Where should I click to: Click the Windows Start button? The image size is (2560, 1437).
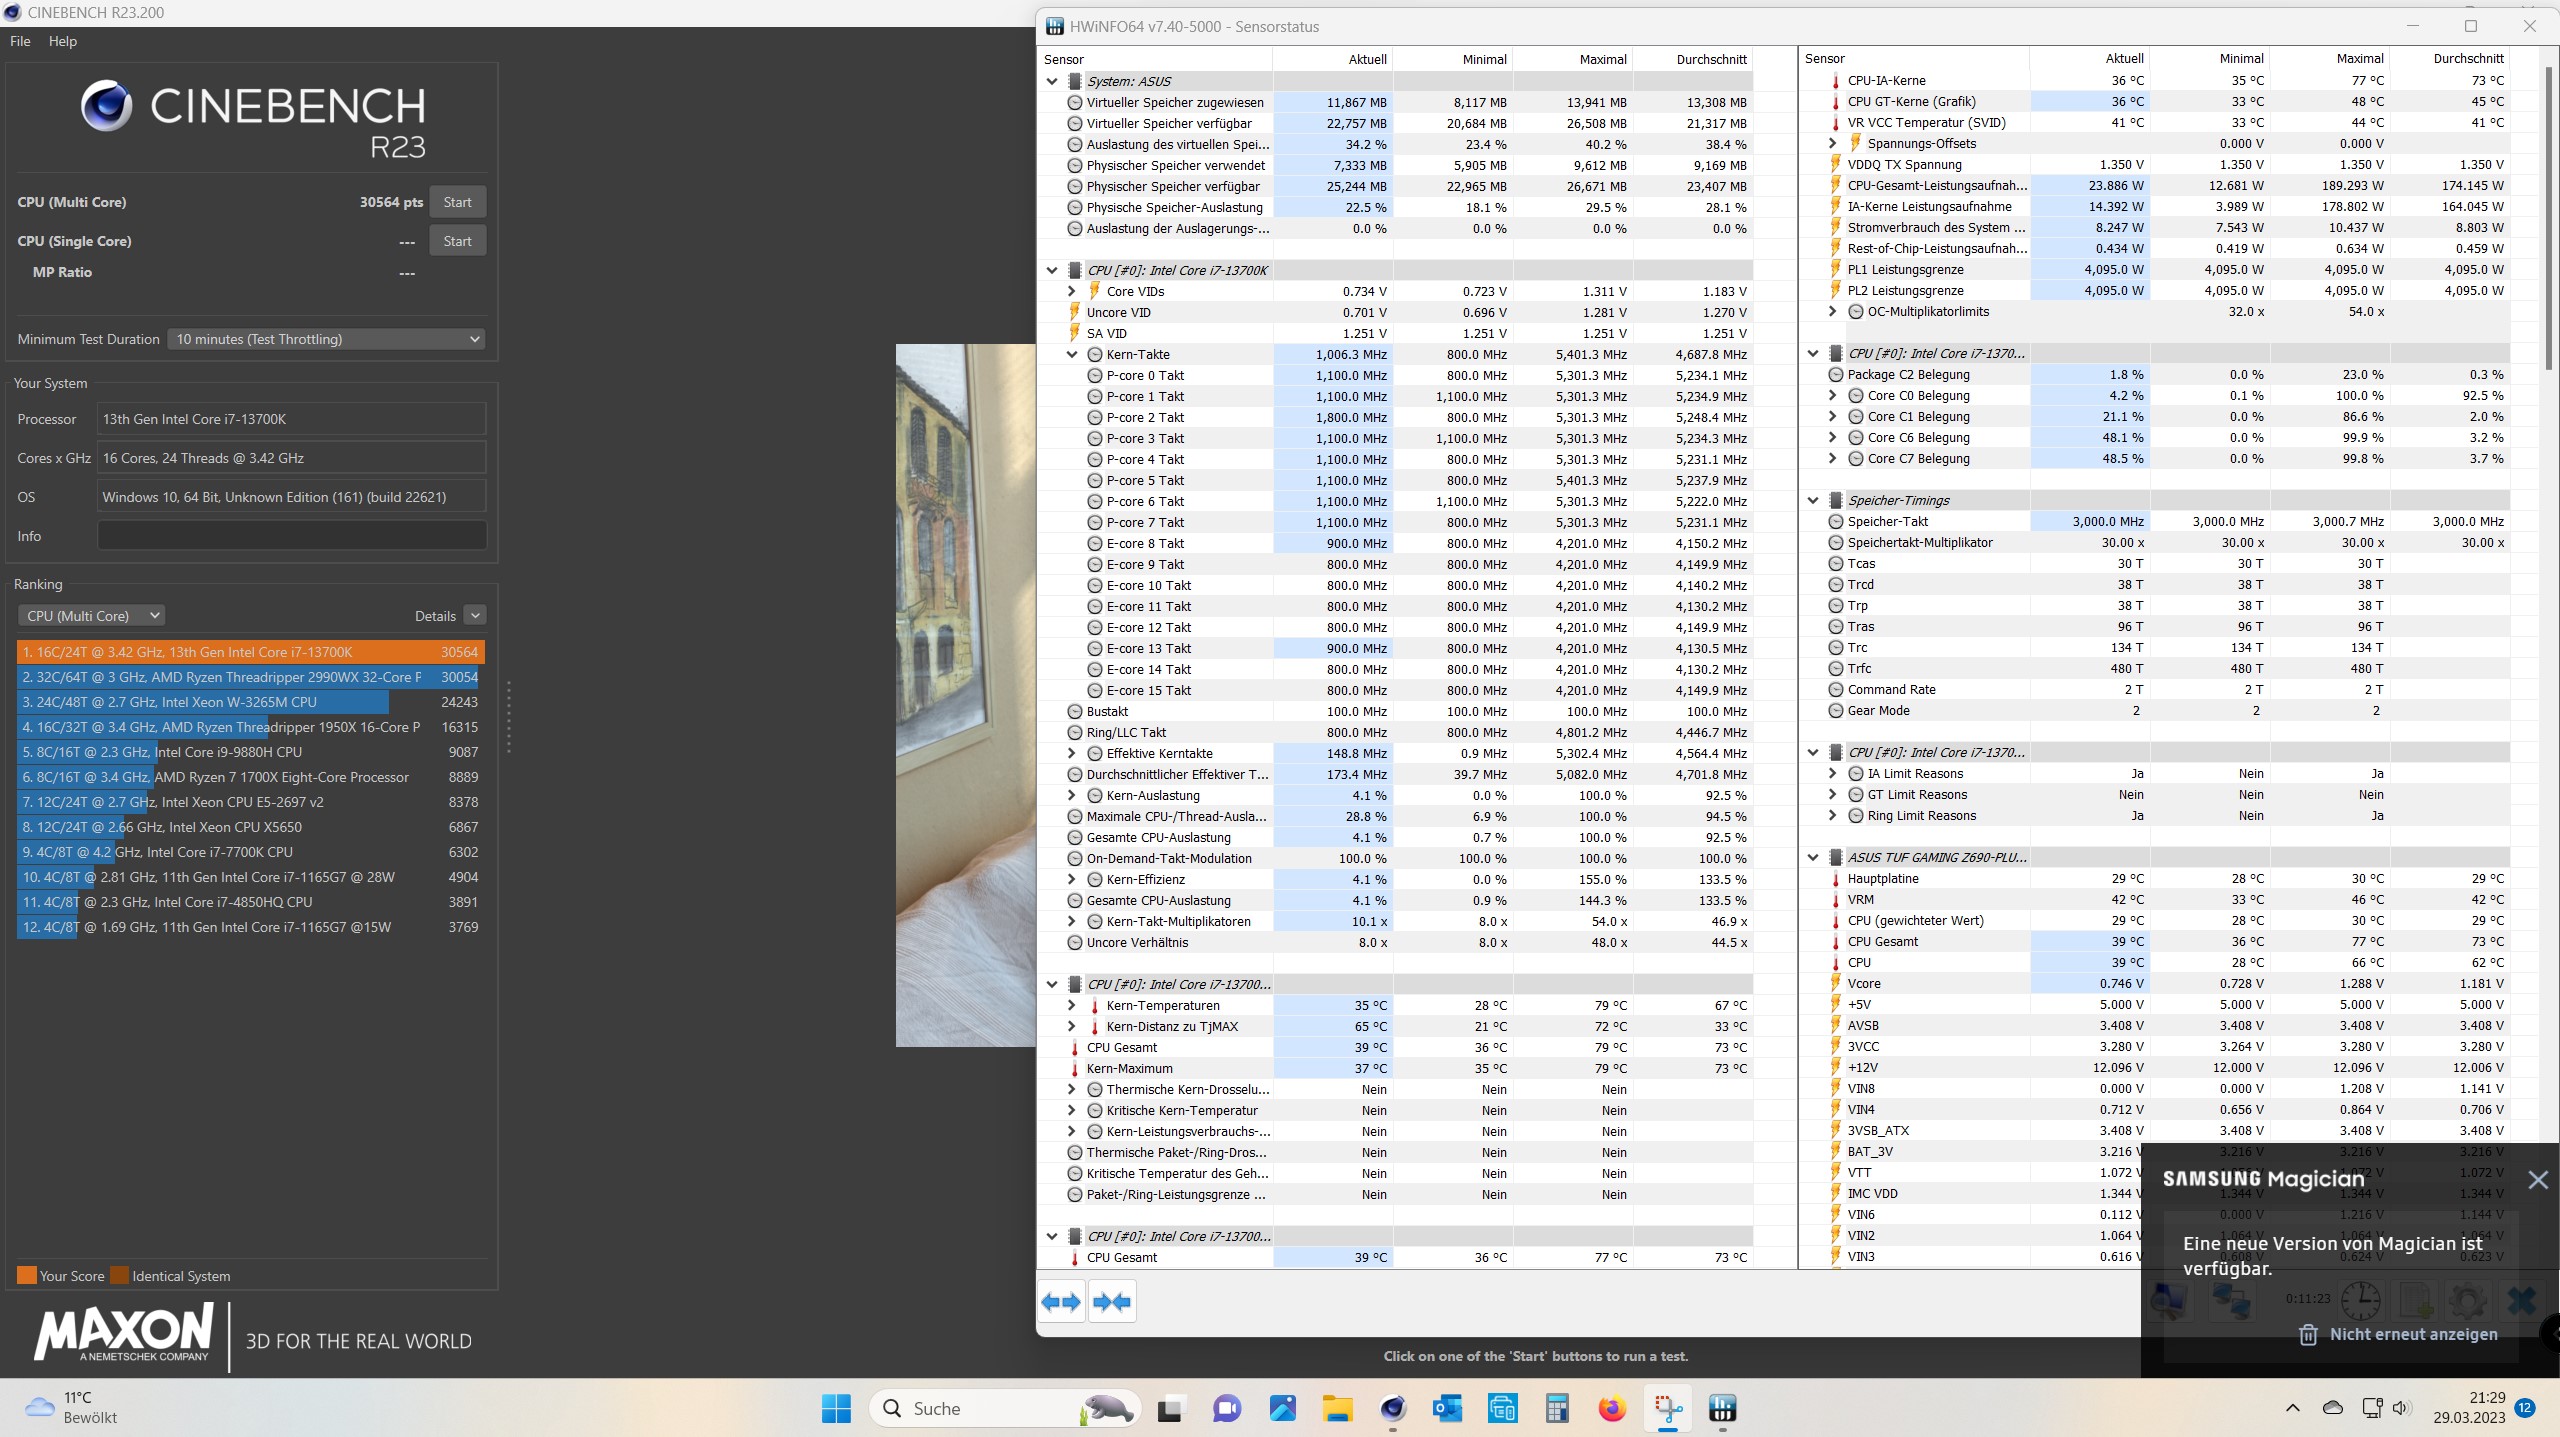click(836, 1409)
